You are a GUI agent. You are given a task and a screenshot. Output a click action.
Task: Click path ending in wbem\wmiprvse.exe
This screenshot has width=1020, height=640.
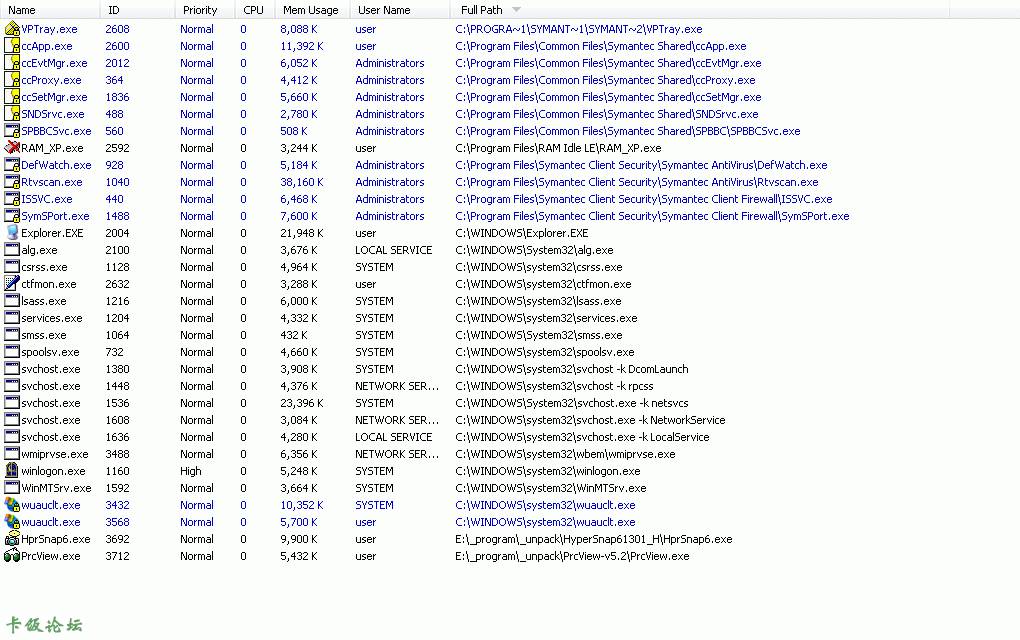coord(565,454)
